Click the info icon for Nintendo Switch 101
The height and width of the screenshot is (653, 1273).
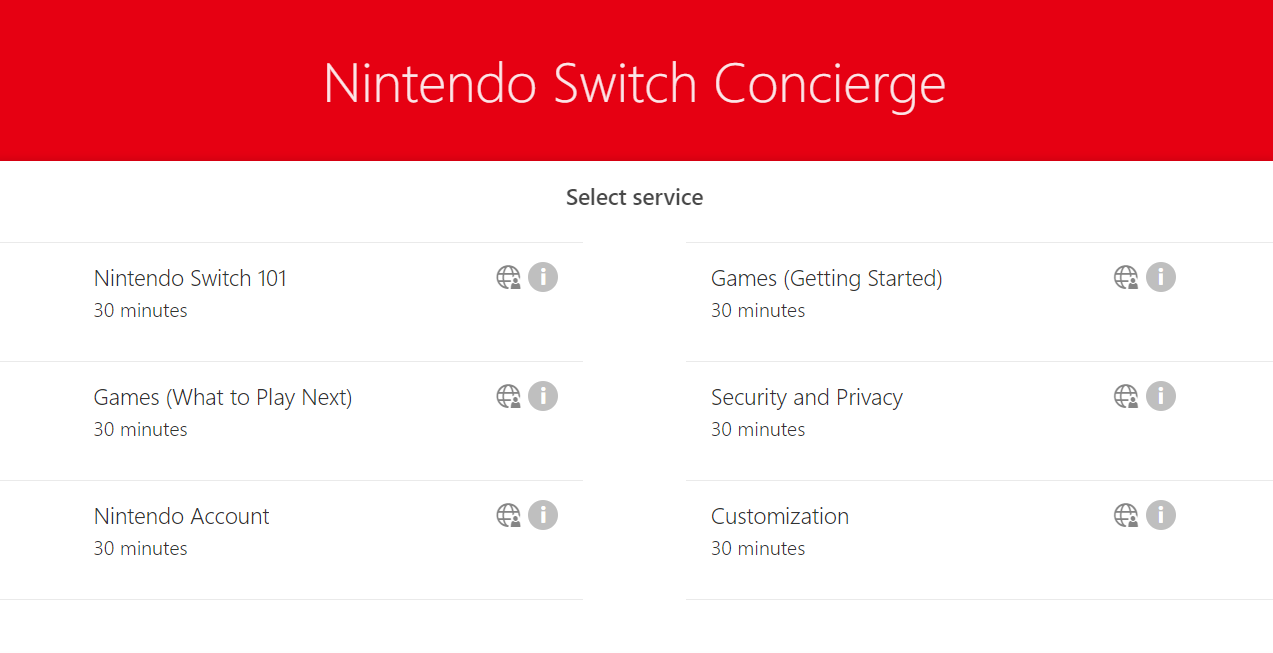543,277
